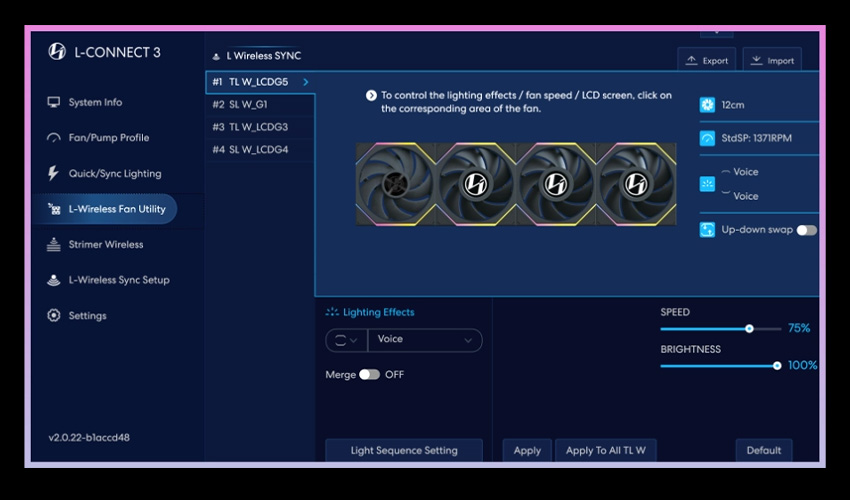Click the StdSP: 1371RPM readout

click(756, 138)
